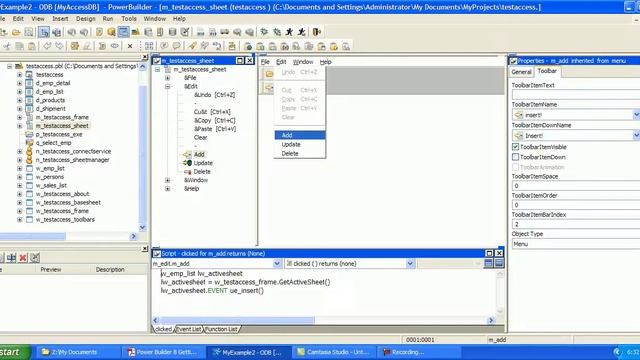The width and height of the screenshot is (640, 360).
Task: Toggle the Clip window toolbar icon
Action: point(123,32)
